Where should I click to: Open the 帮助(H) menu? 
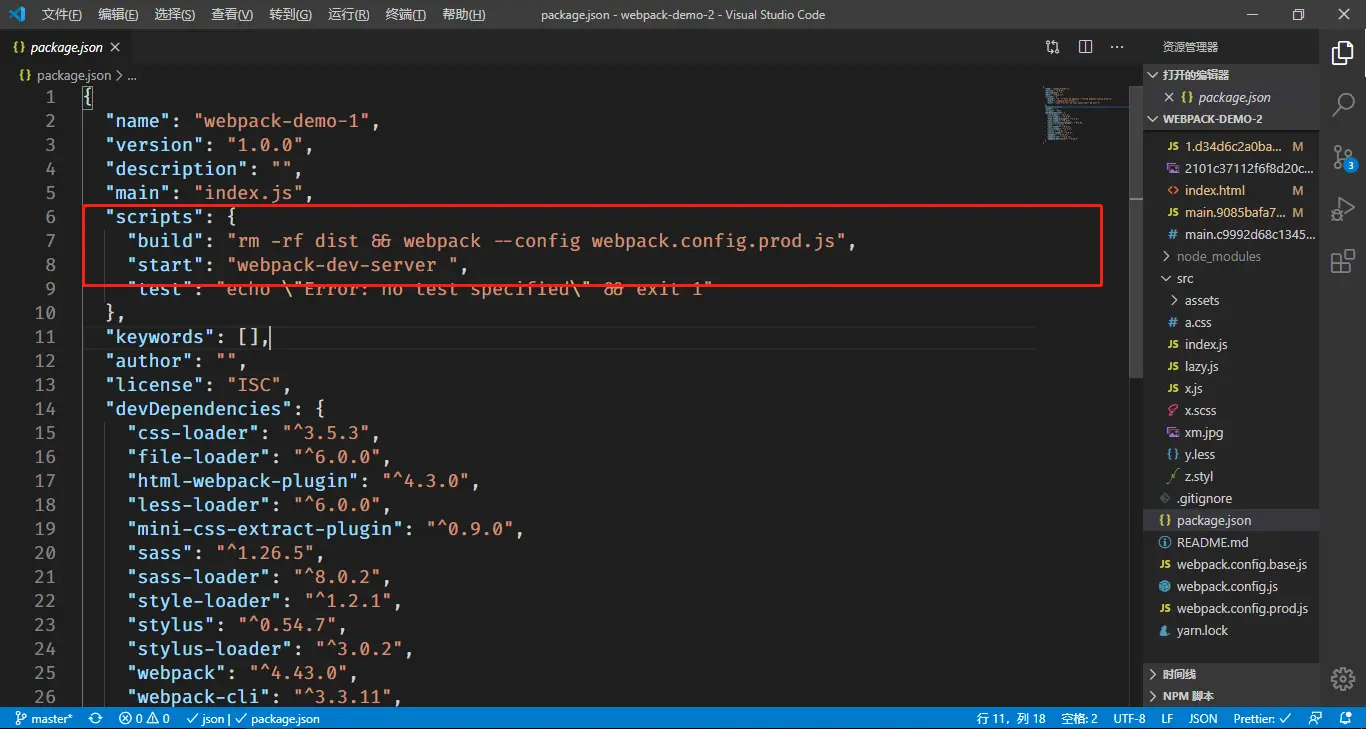click(x=463, y=15)
